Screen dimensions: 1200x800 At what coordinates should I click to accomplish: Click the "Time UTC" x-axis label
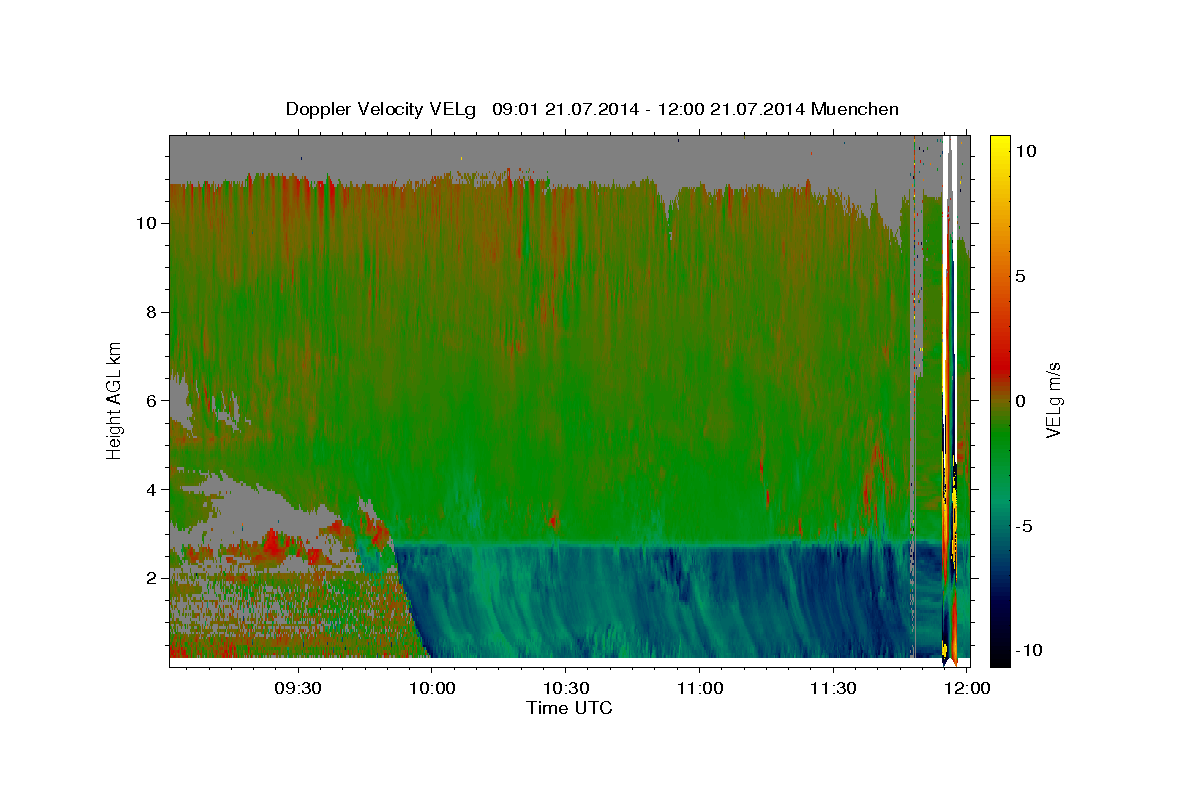(x=569, y=708)
